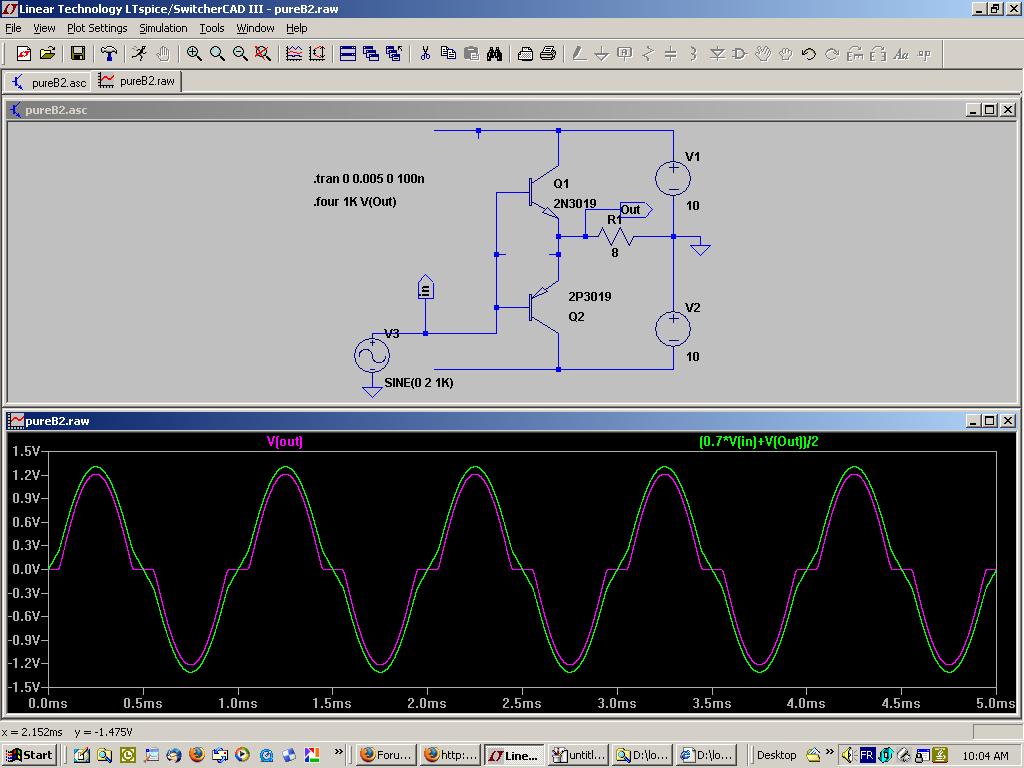Expand the quick launch overflow chevron

coord(339,753)
